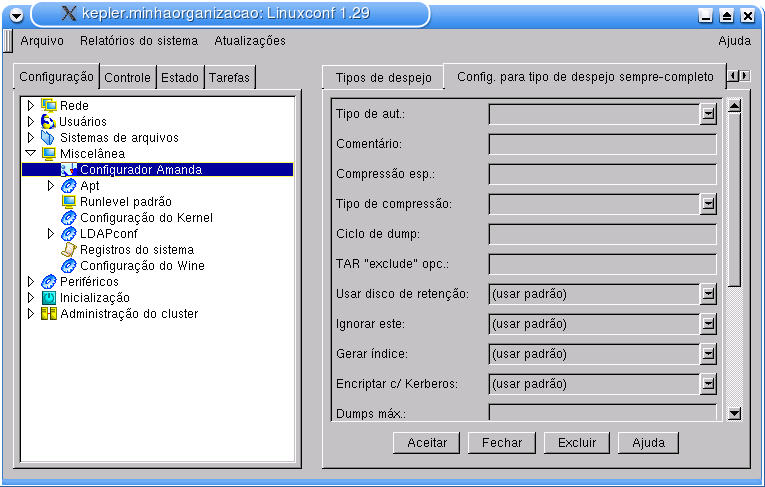Expand the Sistemas de arquivos node
765x487 pixels.
31,138
